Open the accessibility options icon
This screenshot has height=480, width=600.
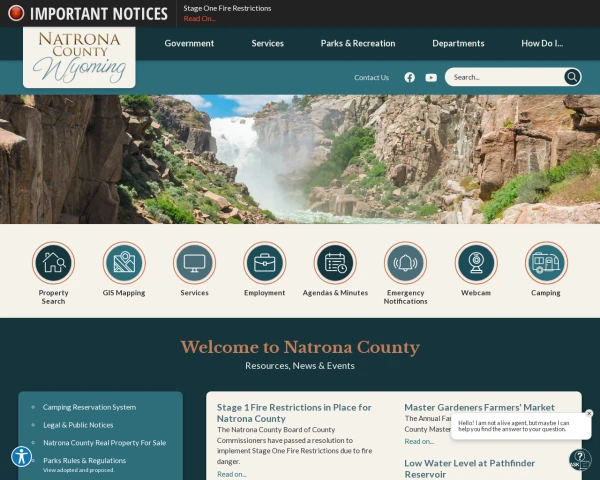point(21,457)
